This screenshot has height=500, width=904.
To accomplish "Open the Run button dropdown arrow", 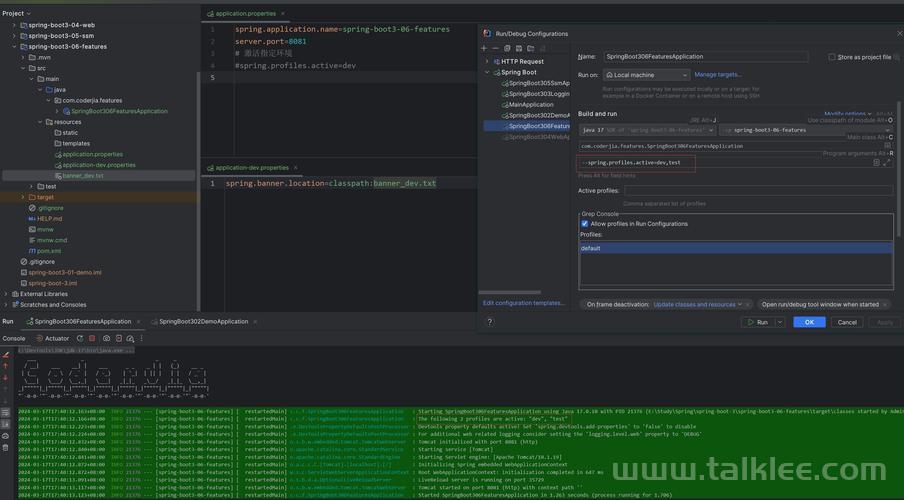I will [780, 322].
